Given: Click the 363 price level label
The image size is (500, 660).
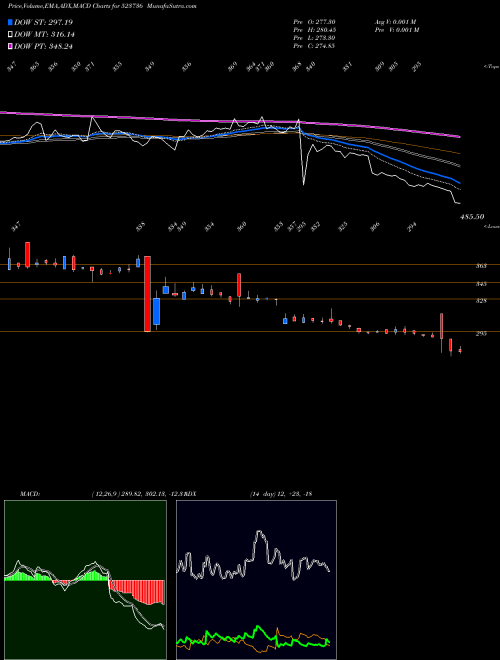Looking at the screenshot, I should pyautogui.click(x=481, y=266).
